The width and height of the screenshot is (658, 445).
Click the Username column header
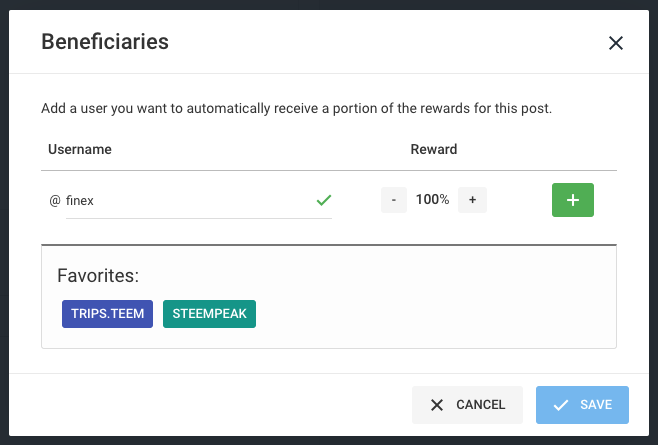coord(80,150)
